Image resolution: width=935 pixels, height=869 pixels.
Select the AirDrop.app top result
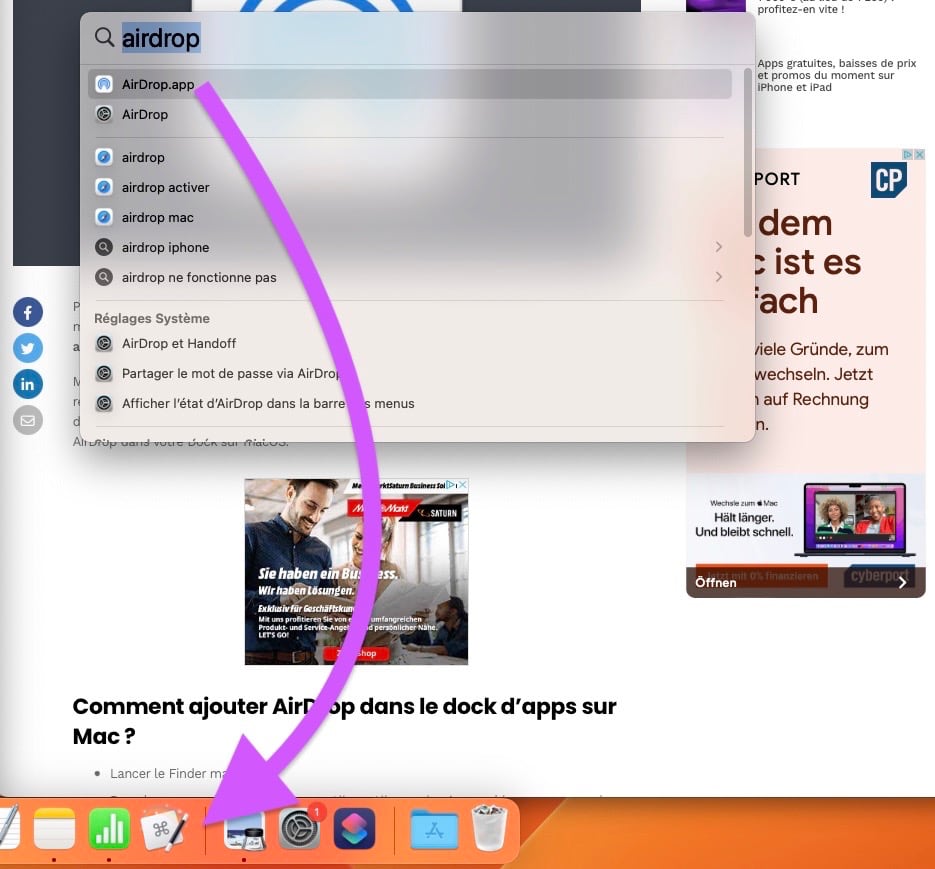point(410,84)
